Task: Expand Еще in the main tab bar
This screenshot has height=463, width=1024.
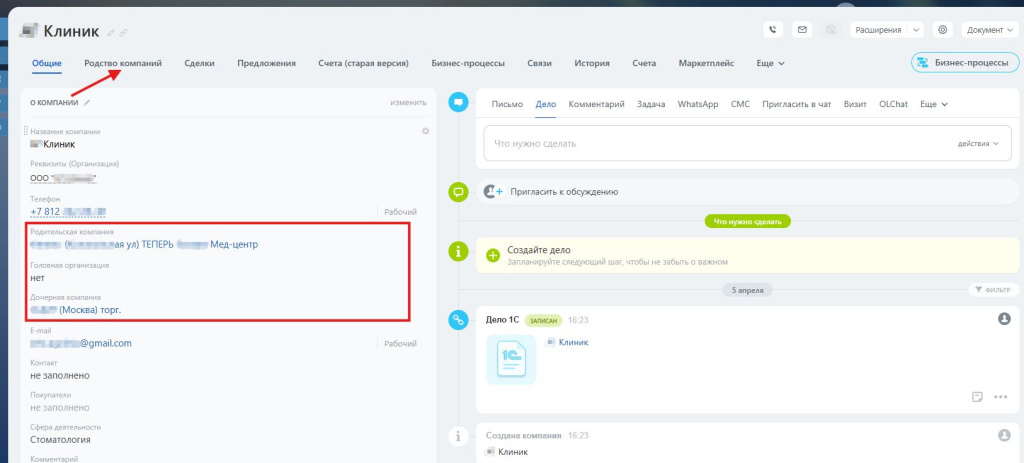Action: pyautogui.click(x=771, y=63)
